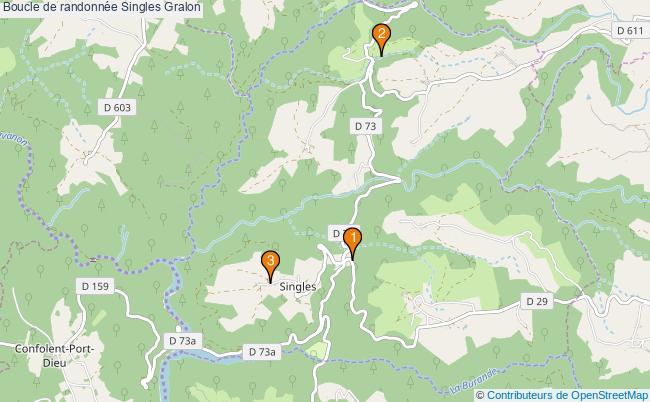Click the D 29 road shield
Viewport: 650px width, 402px height.
click(537, 301)
